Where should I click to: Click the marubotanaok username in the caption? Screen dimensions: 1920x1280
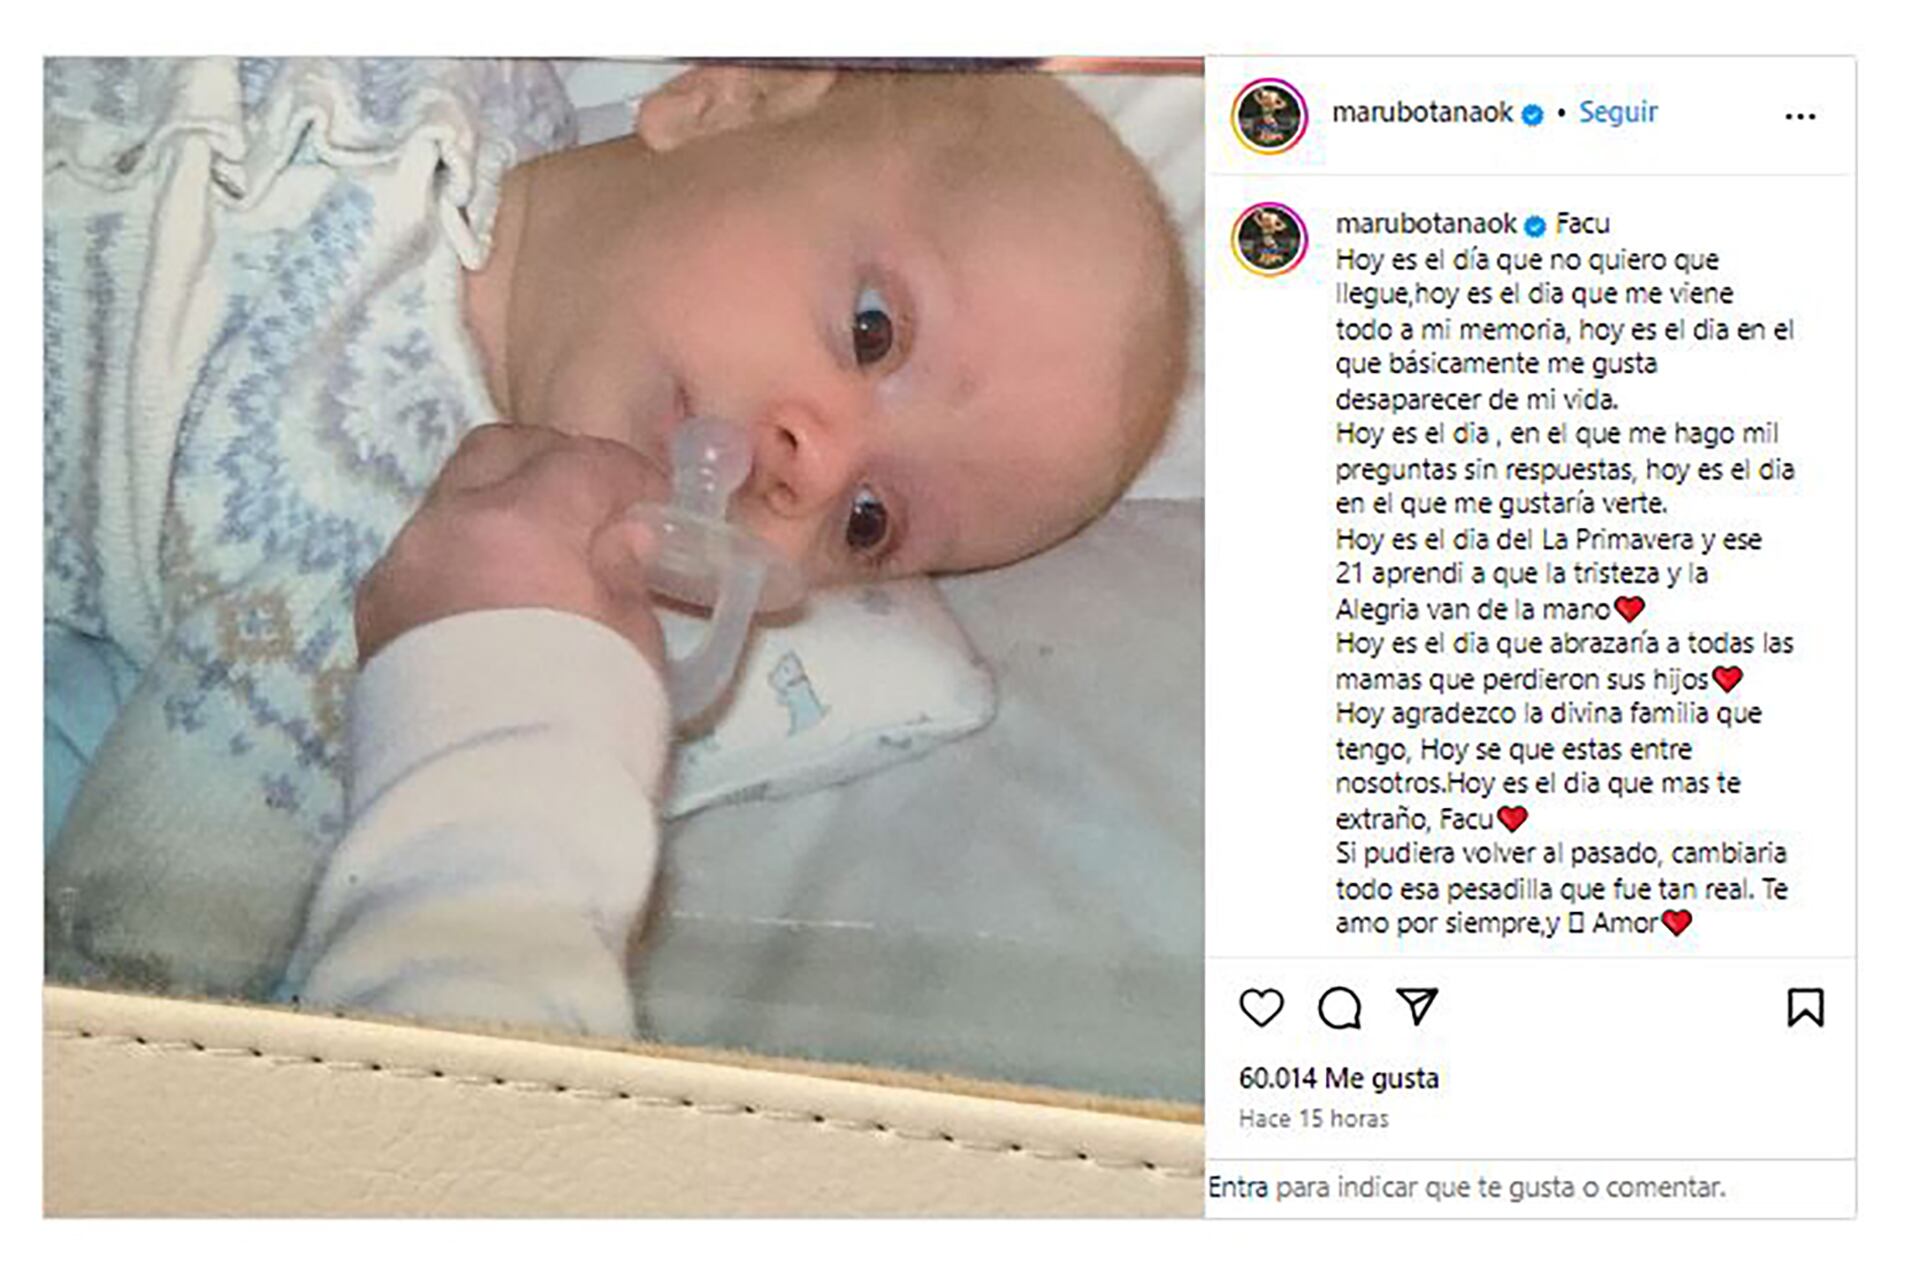1426,223
